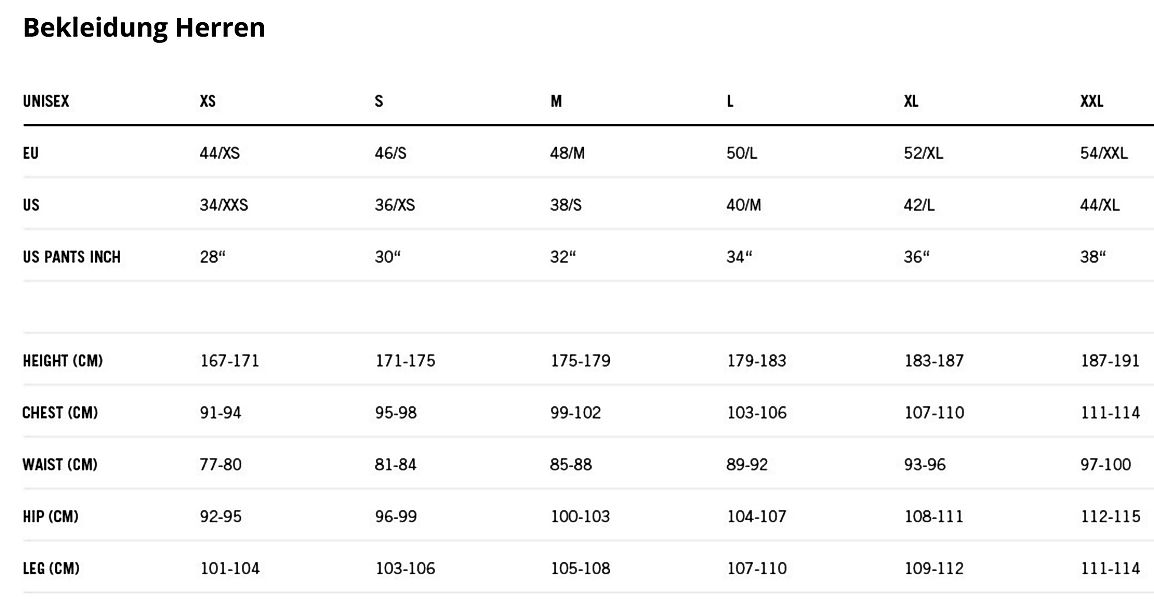
Task: Click the XS size column header
Action: tap(208, 102)
